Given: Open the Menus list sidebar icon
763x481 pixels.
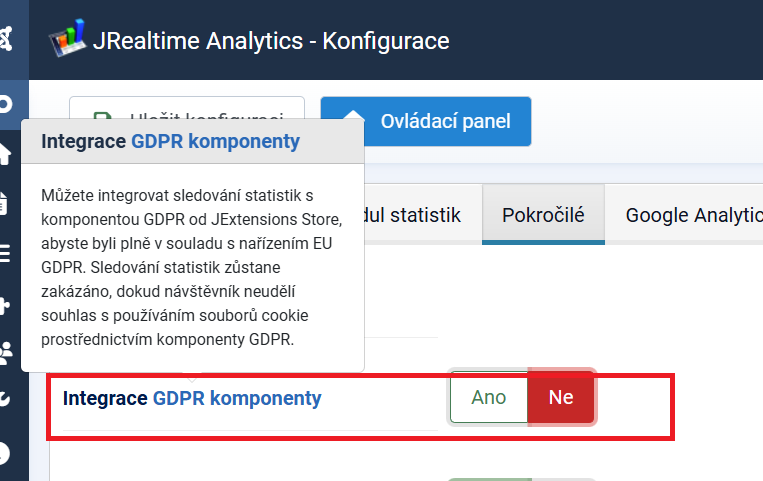Looking at the screenshot, I should point(6,252).
